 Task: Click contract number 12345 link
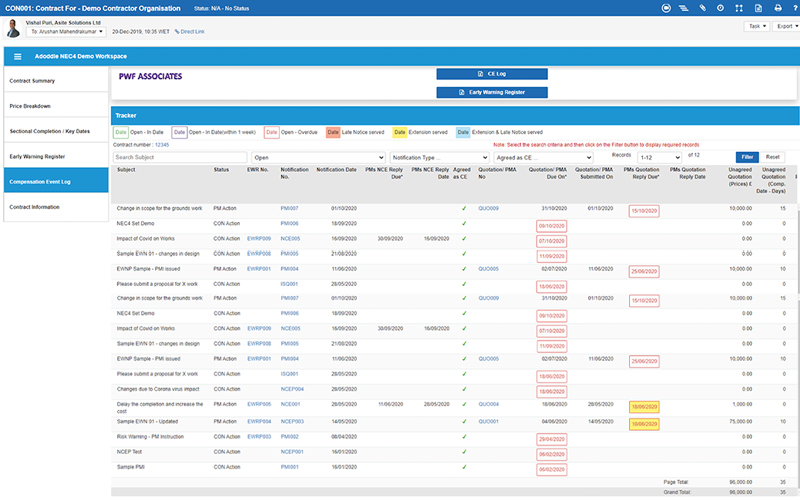coord(162,145)
